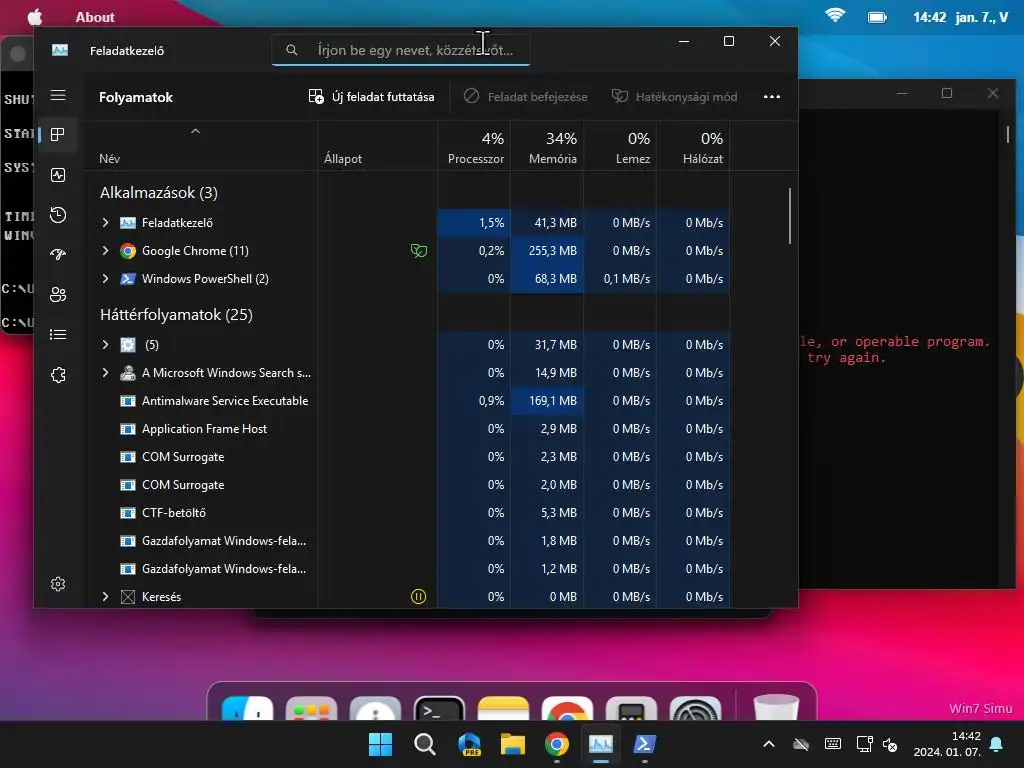Image resolution: width=1024 pixels, height=768 pixels.
Task: Click Hatékonysági mód button
Action: 675,97
